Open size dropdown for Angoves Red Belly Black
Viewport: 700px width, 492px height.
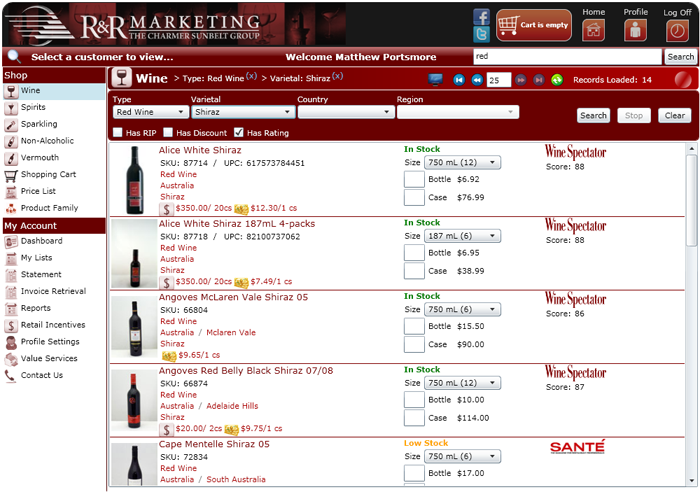pos(462,383)
